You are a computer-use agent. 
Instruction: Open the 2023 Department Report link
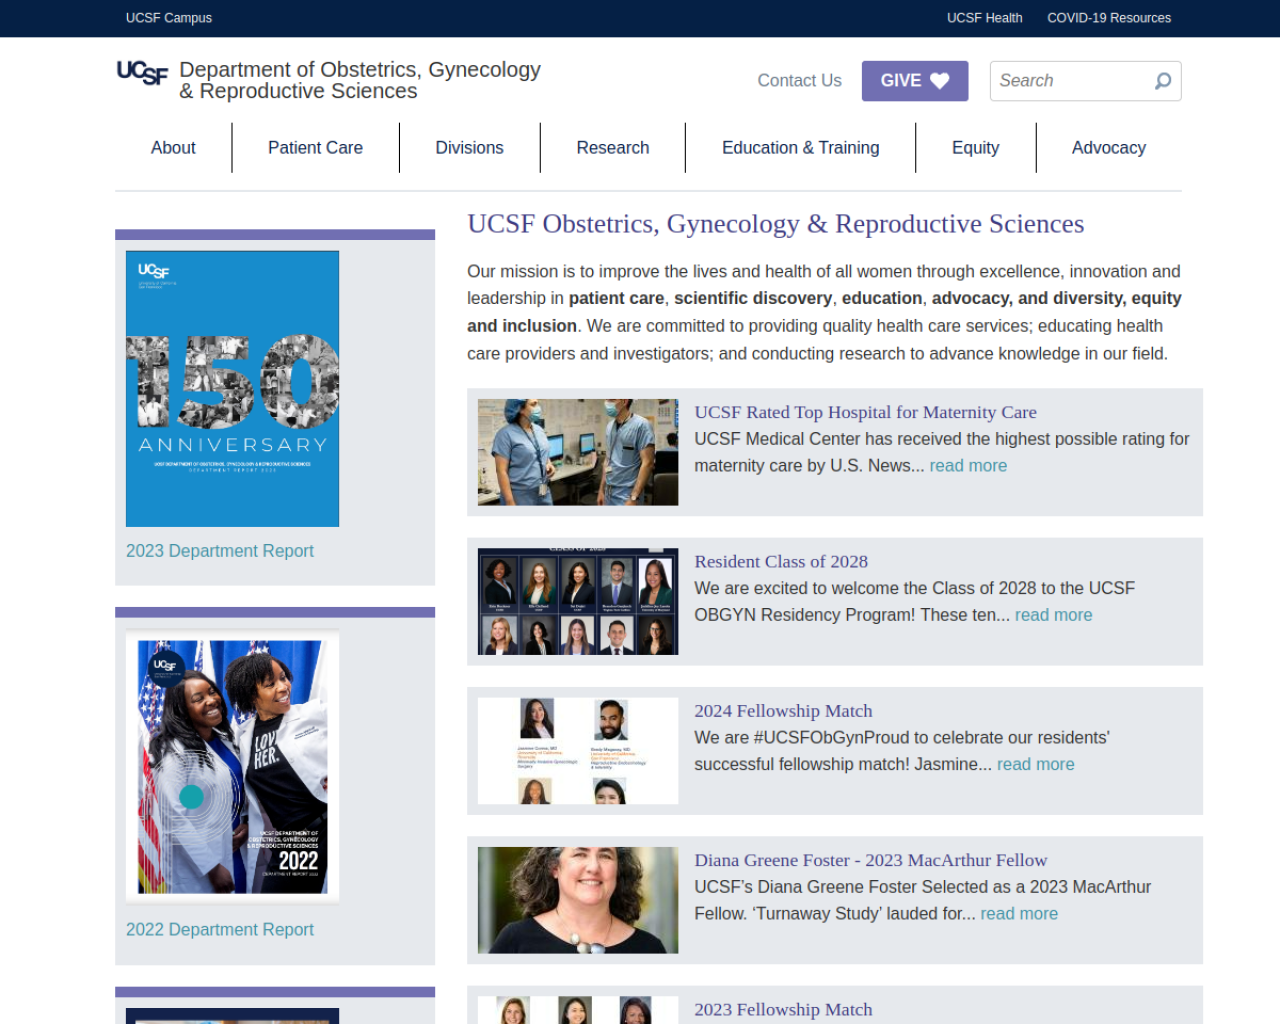(x=220, y=551)
